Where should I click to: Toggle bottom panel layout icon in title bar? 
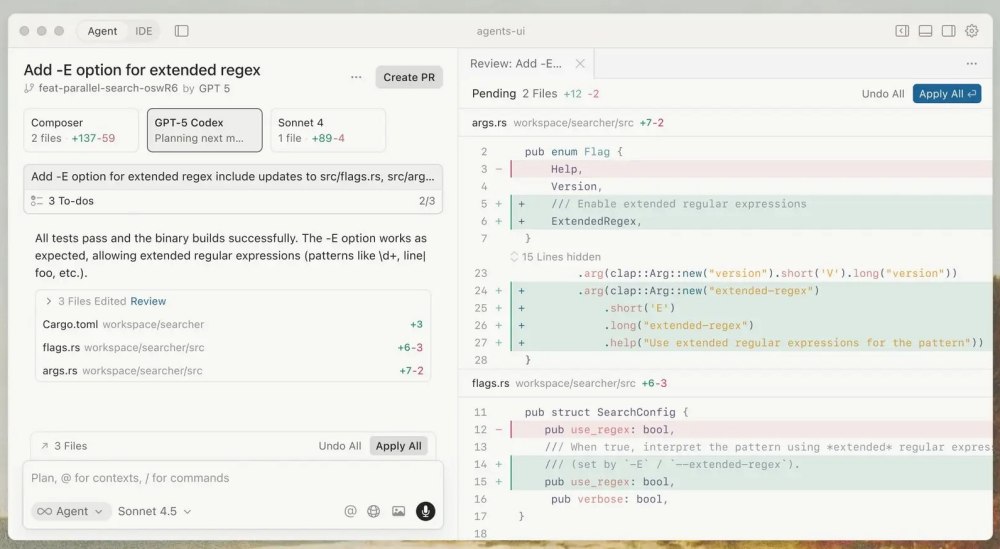pos(925,31)
